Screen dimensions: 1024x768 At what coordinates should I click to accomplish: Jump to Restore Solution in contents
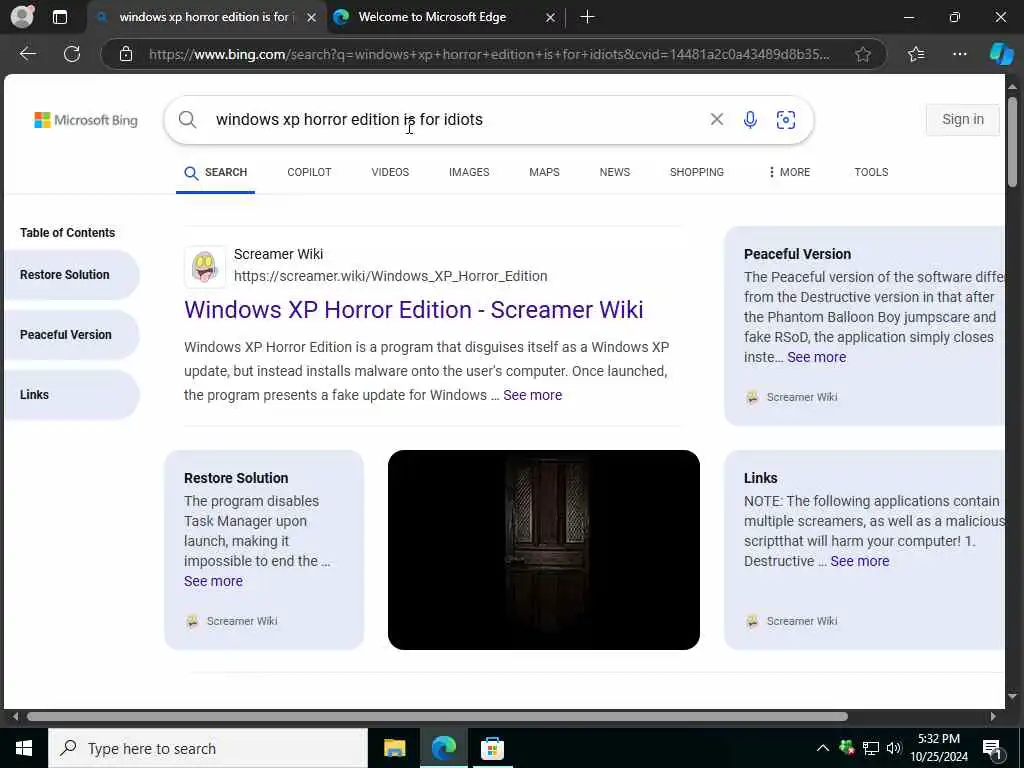tap(72, 275)
